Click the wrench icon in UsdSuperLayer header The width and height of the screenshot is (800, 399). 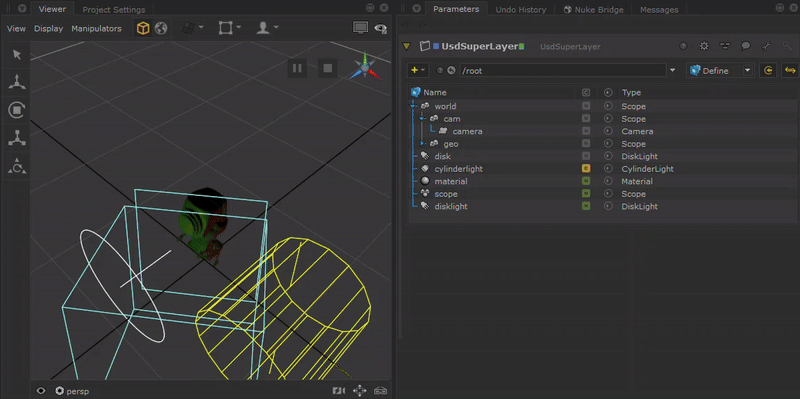[x=766, y=46]
